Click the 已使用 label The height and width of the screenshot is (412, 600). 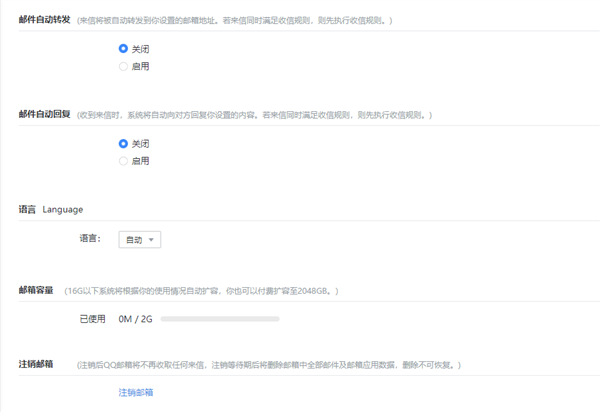[92, 319]
